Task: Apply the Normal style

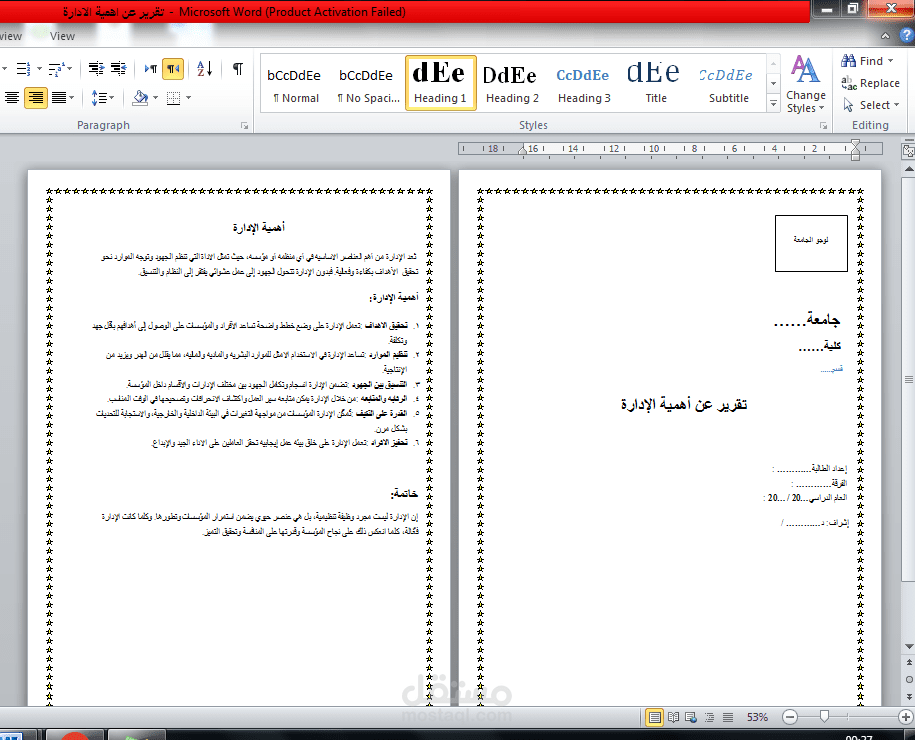Action: [x=295, y=83]
